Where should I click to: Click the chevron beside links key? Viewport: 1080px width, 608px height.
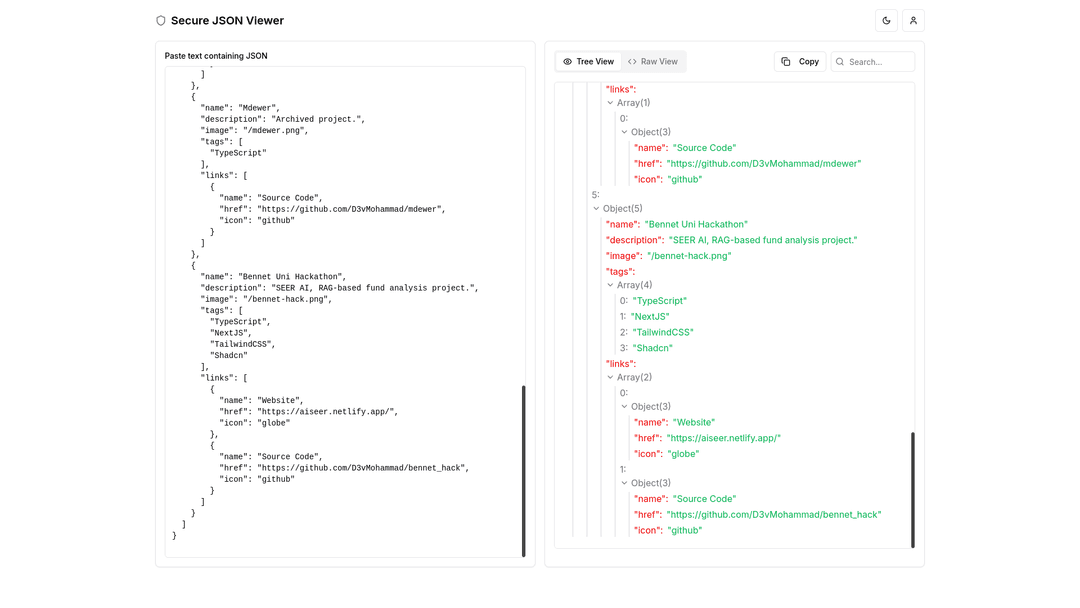pyautogui.click(x=610, y=378)
